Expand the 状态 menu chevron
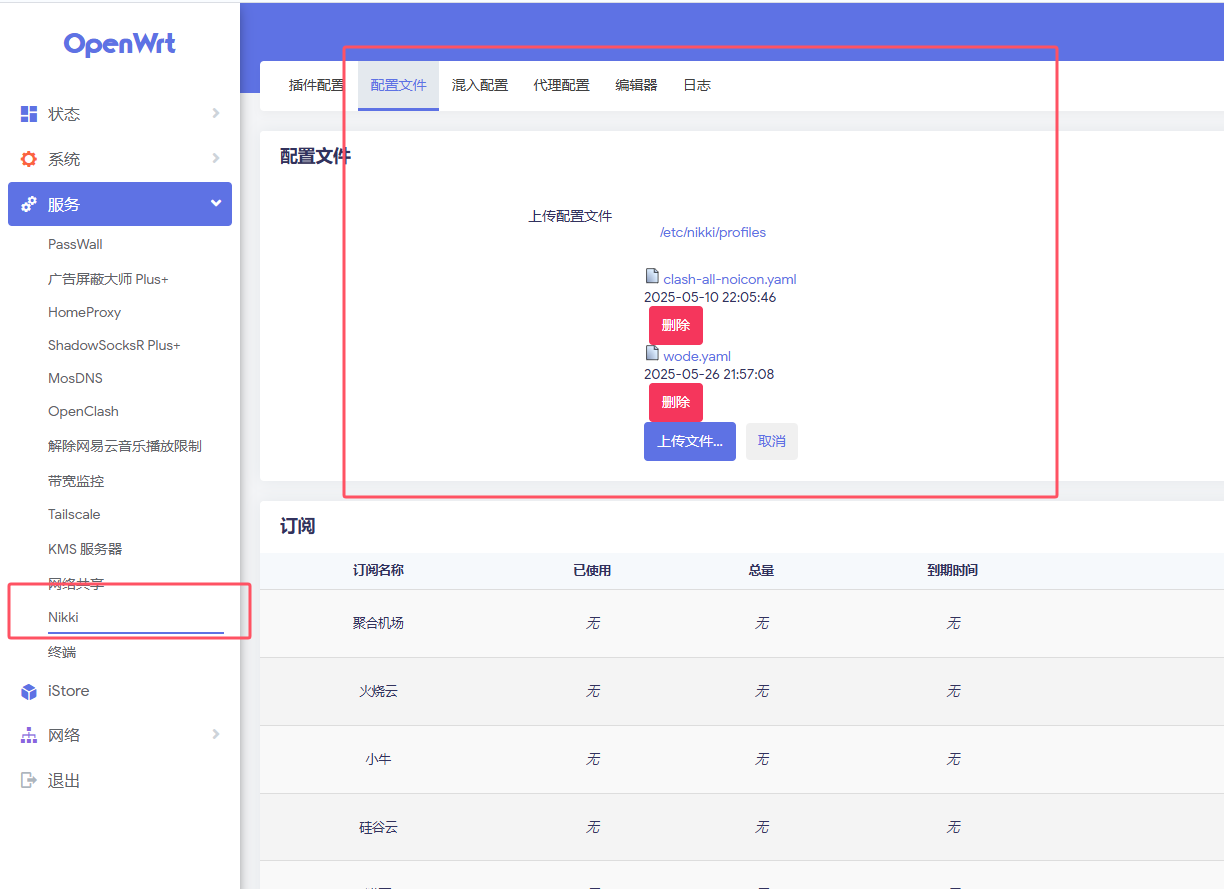Viewport: 1224px width, 889px height. tap(216, 114)
